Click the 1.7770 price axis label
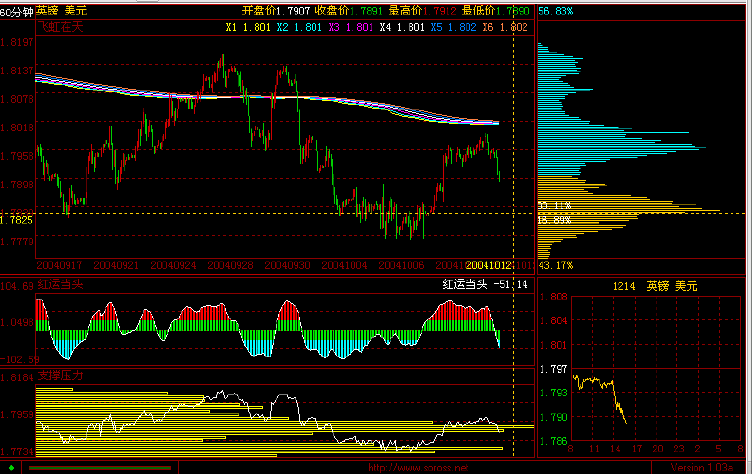 17,241
